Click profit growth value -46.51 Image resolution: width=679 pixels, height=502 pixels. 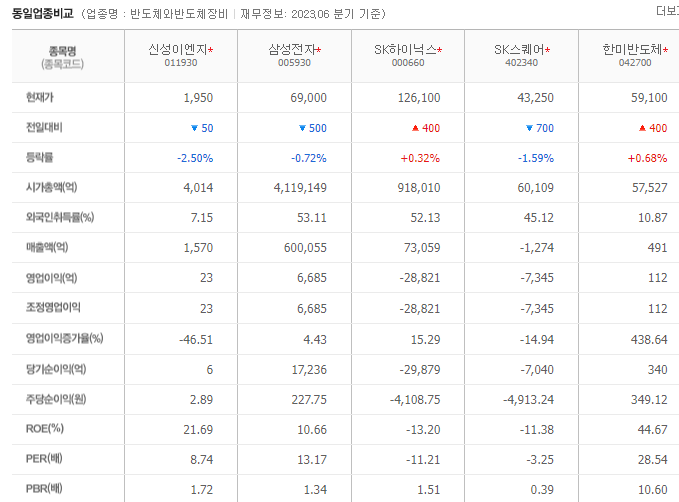click(x=196, y=340)
